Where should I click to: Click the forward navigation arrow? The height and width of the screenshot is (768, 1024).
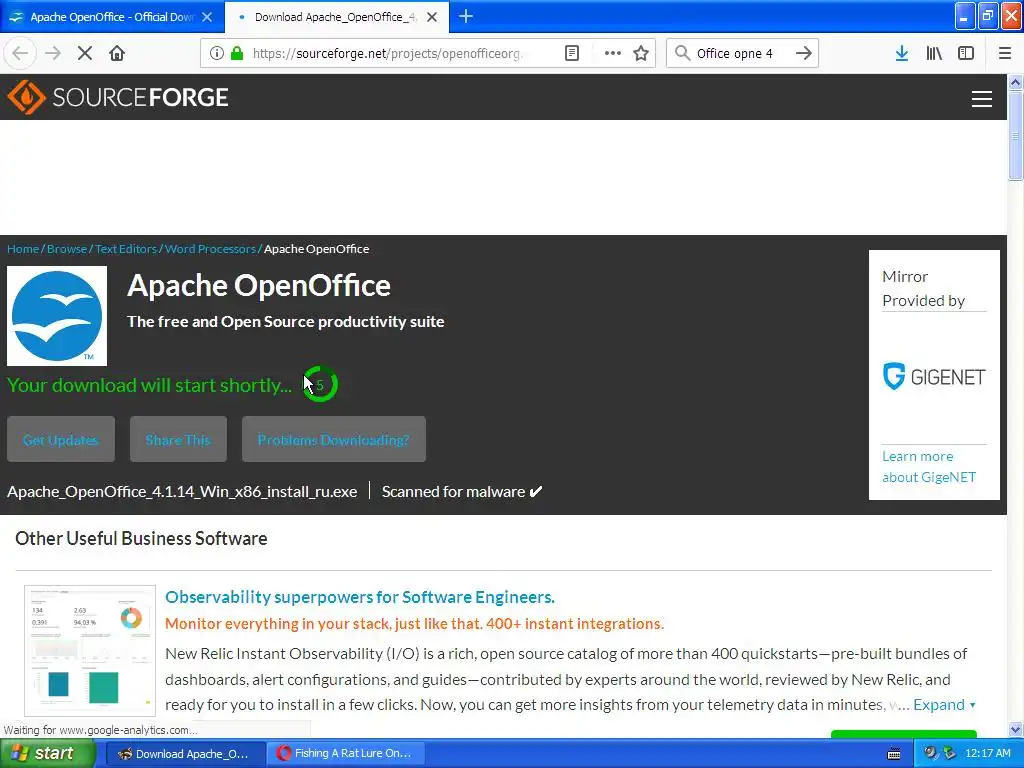[53, 53]
